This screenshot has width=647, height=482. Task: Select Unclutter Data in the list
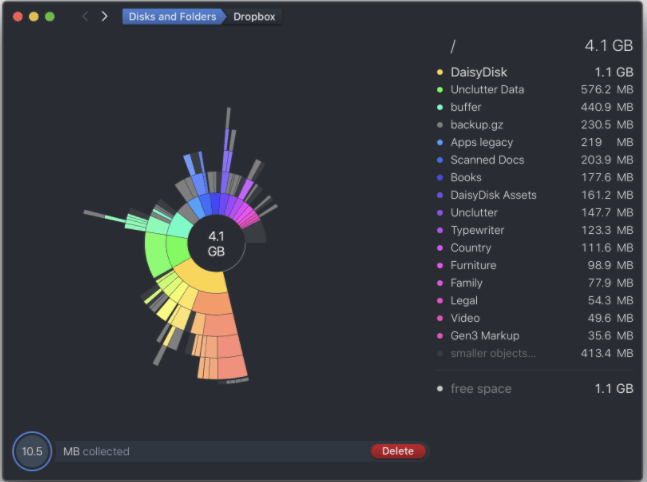pos(535,90)
